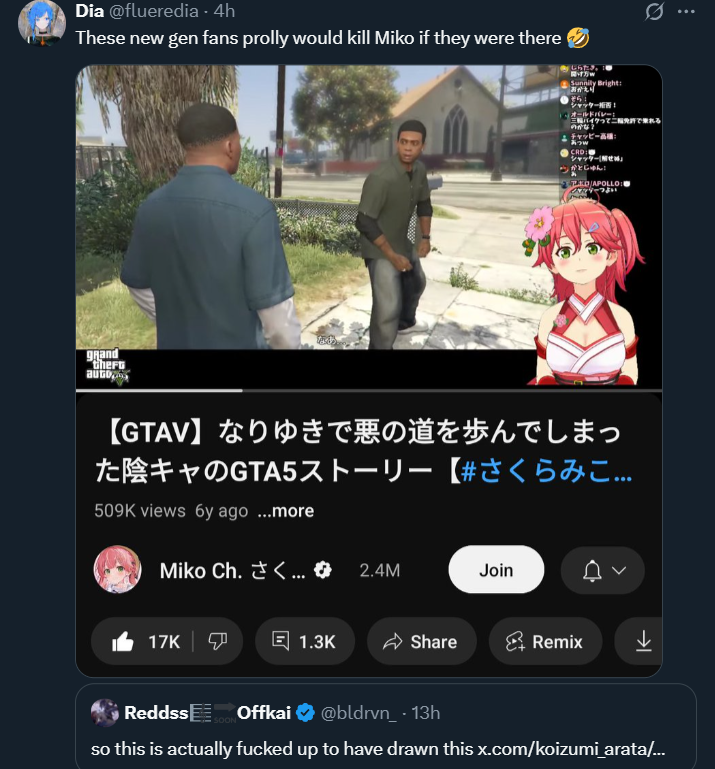This screenshot has width=715, height=769.
Task: Open @flueredia profile handle
Action: point(153,11)
